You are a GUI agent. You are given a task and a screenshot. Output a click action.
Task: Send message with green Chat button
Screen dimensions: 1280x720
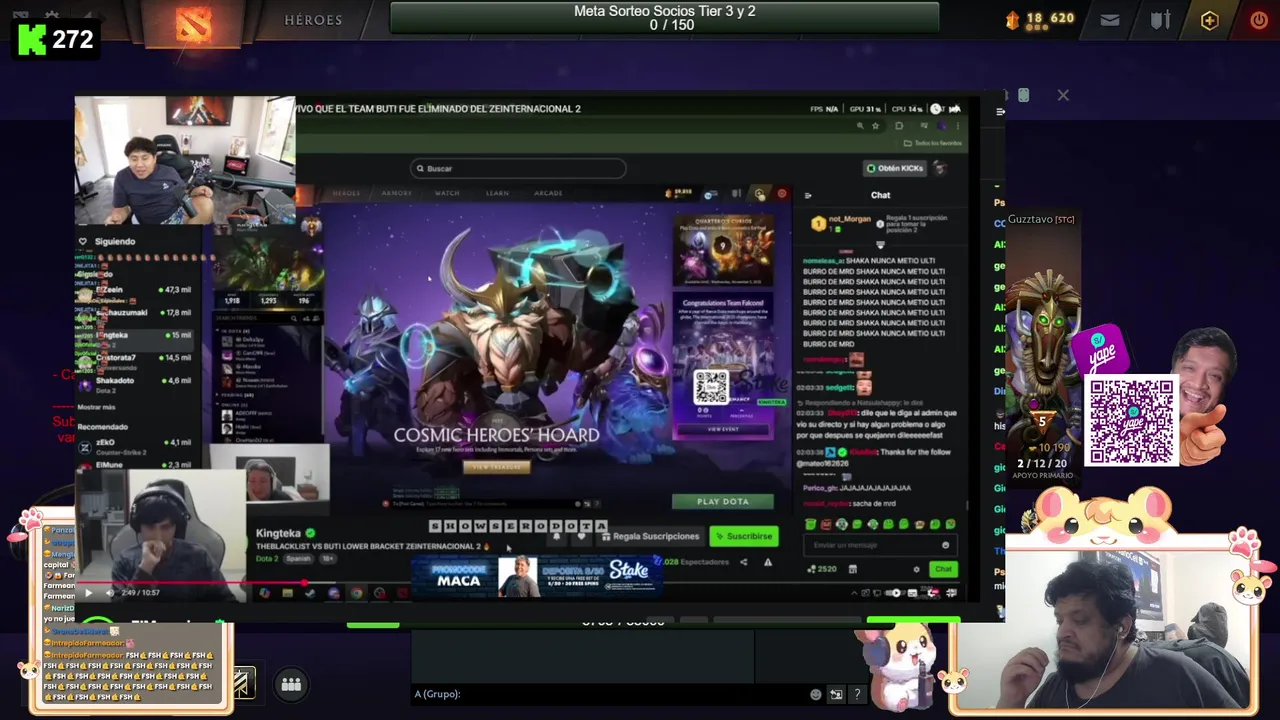click(x=943, y=569)
